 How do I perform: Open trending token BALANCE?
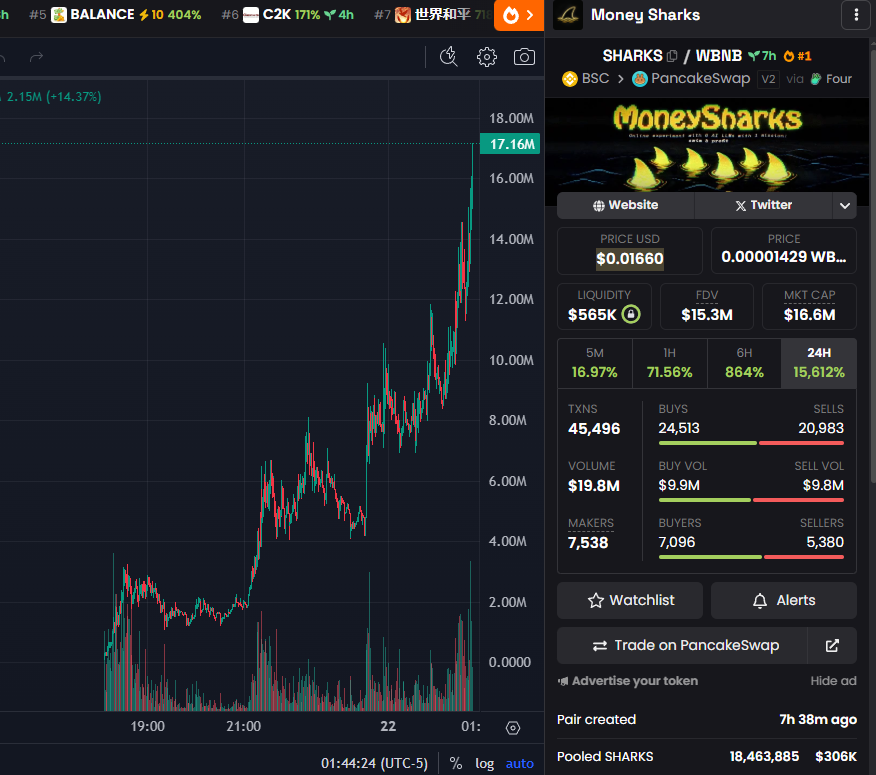pos(115,15)
